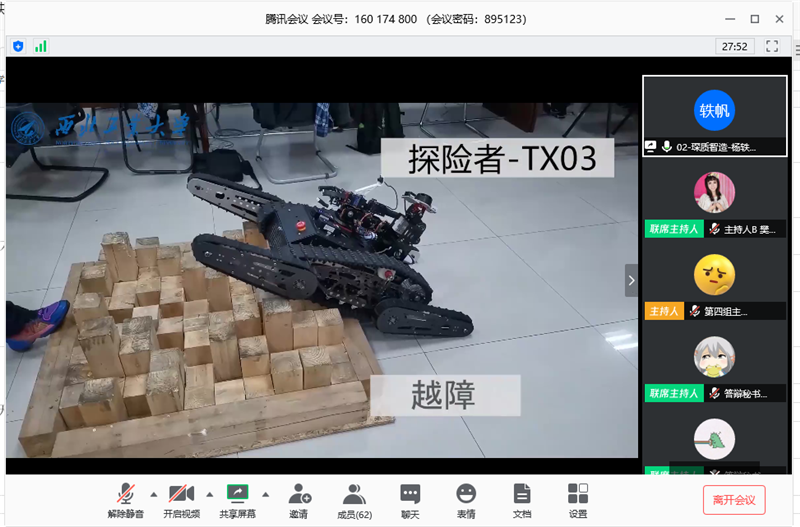Show the 成员(62) members list

355,500
